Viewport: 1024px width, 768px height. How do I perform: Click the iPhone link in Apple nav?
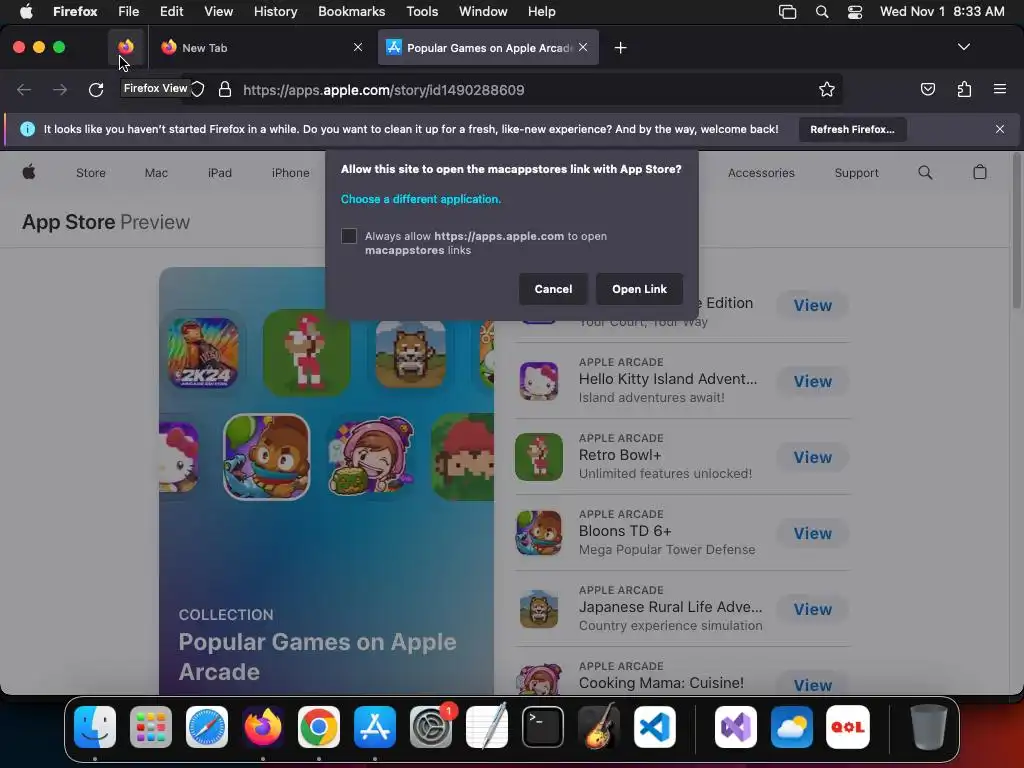(291, 173)
